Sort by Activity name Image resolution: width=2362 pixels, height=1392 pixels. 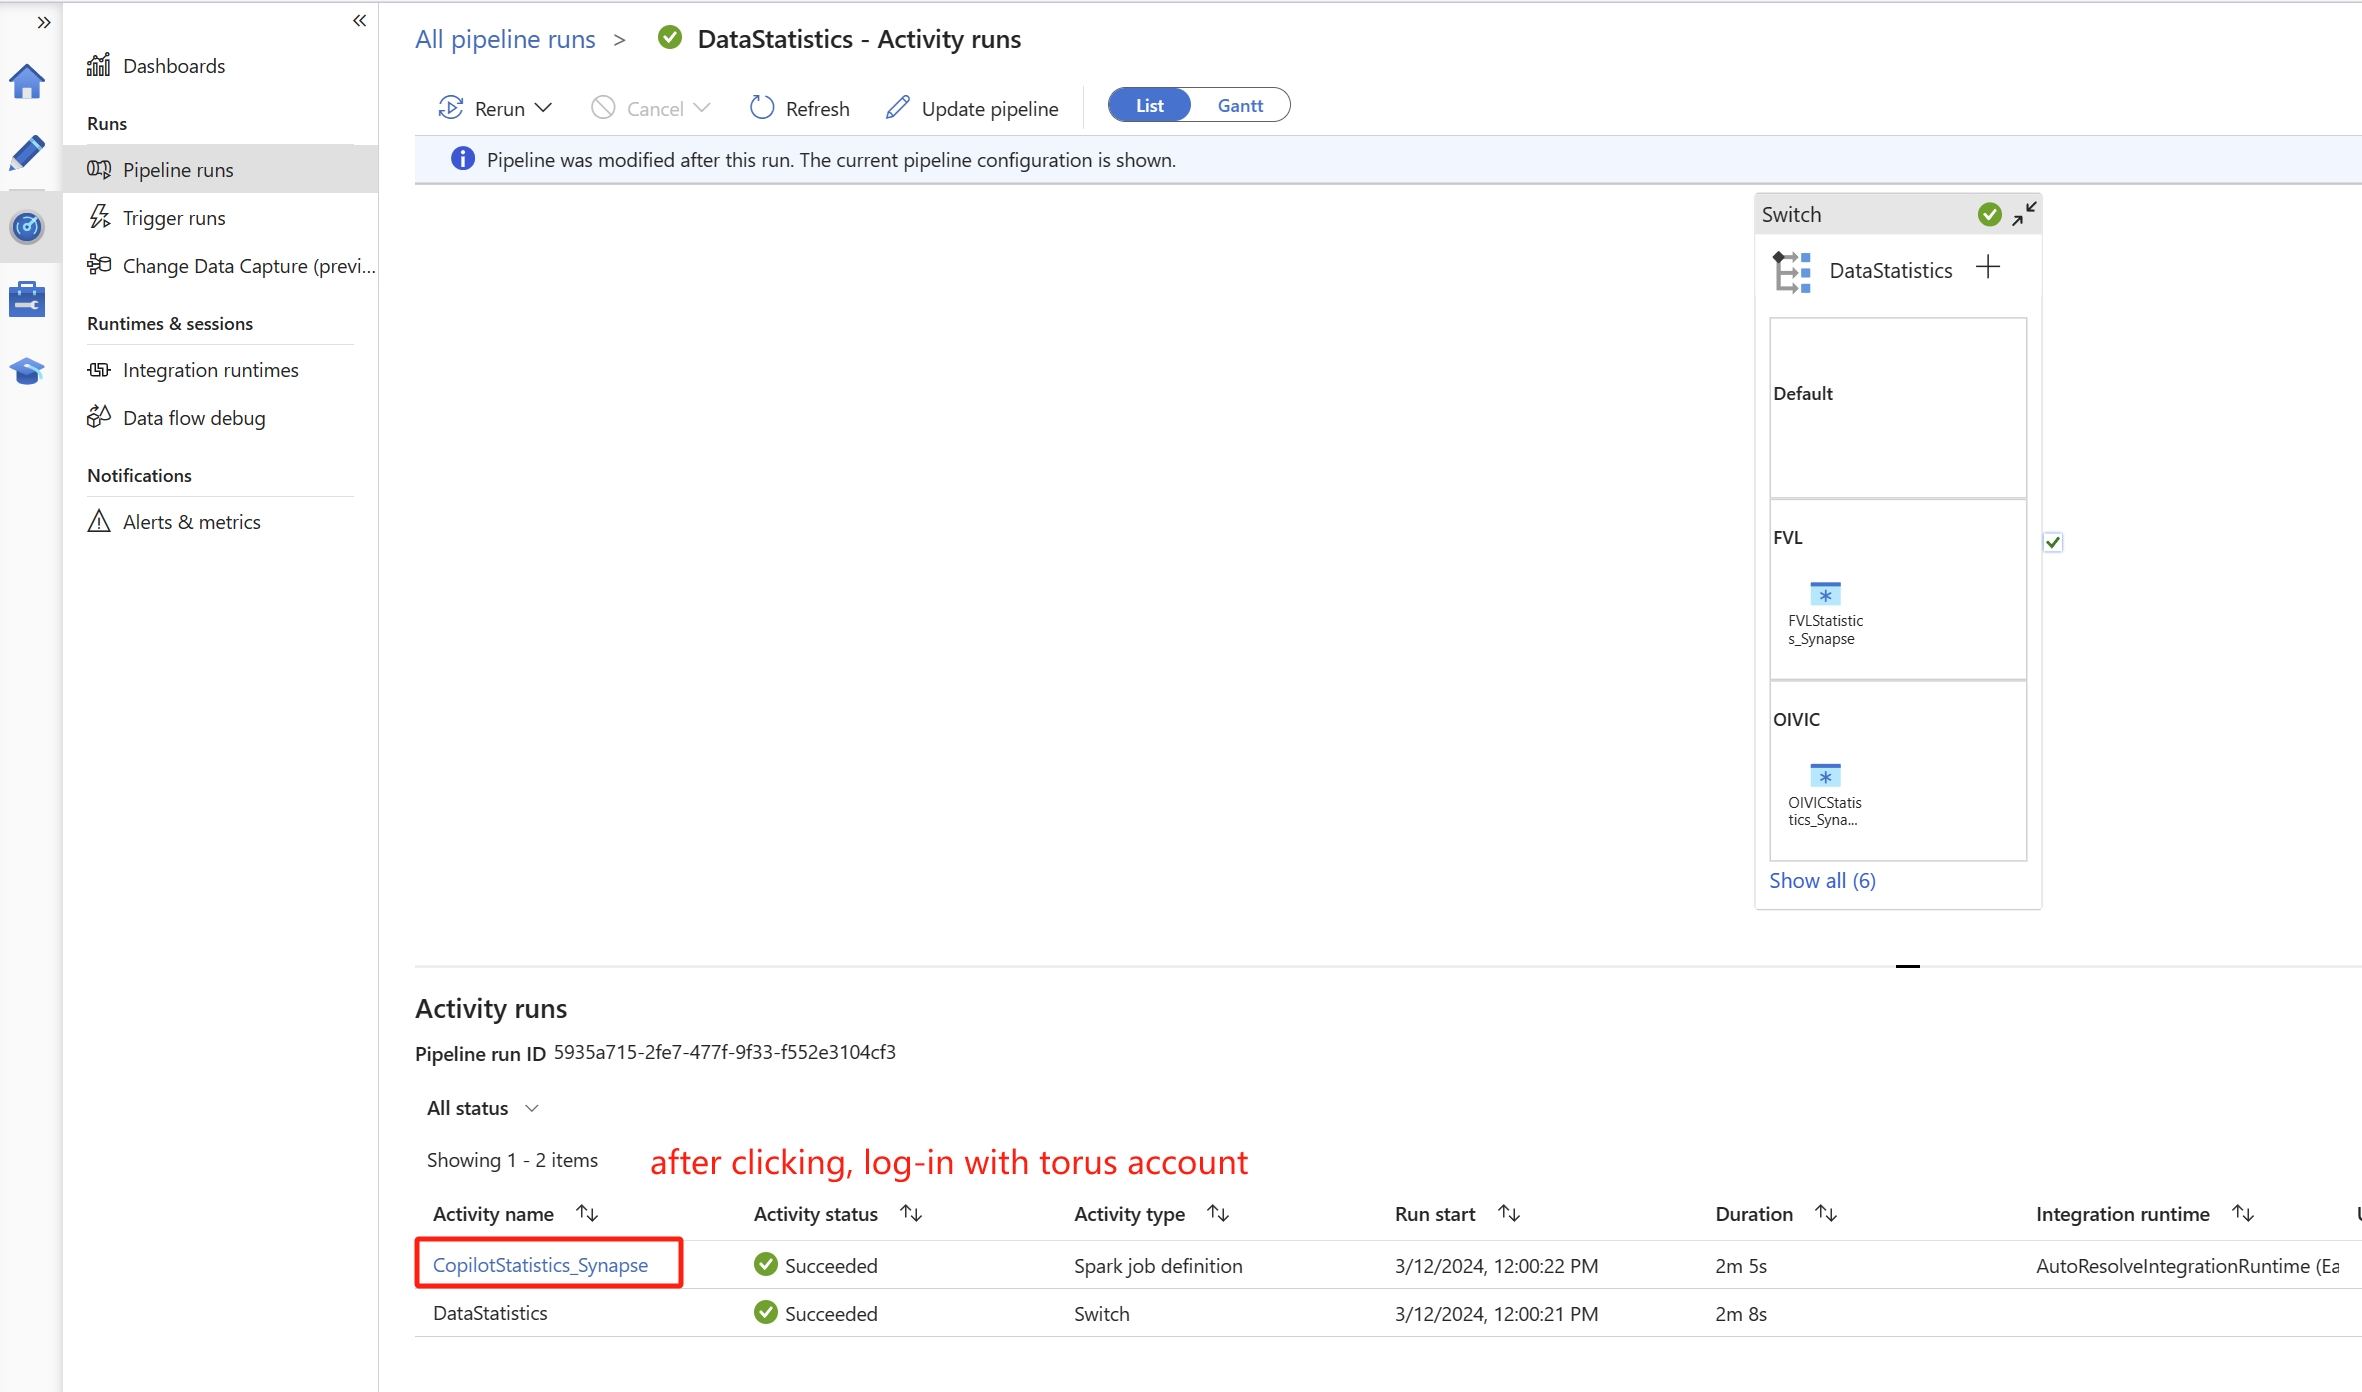coord(587,1213)
